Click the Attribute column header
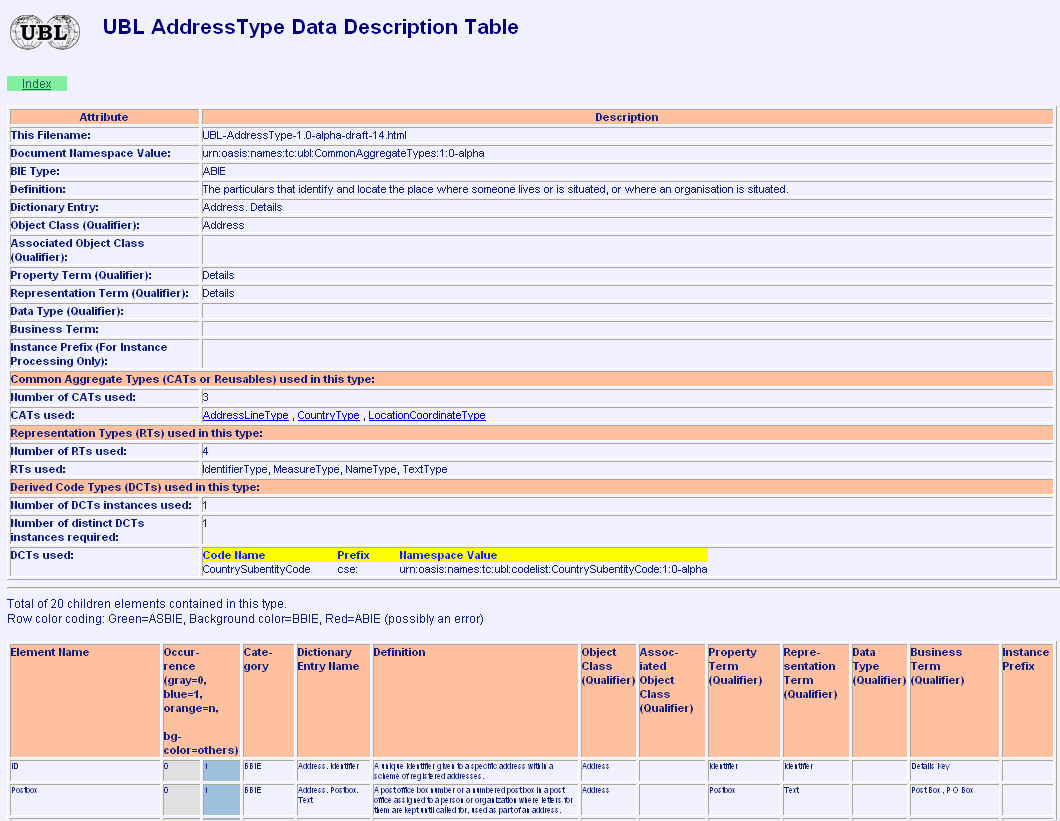The image size is (1060, 821). pyautogui.click(x=104, y=117)
